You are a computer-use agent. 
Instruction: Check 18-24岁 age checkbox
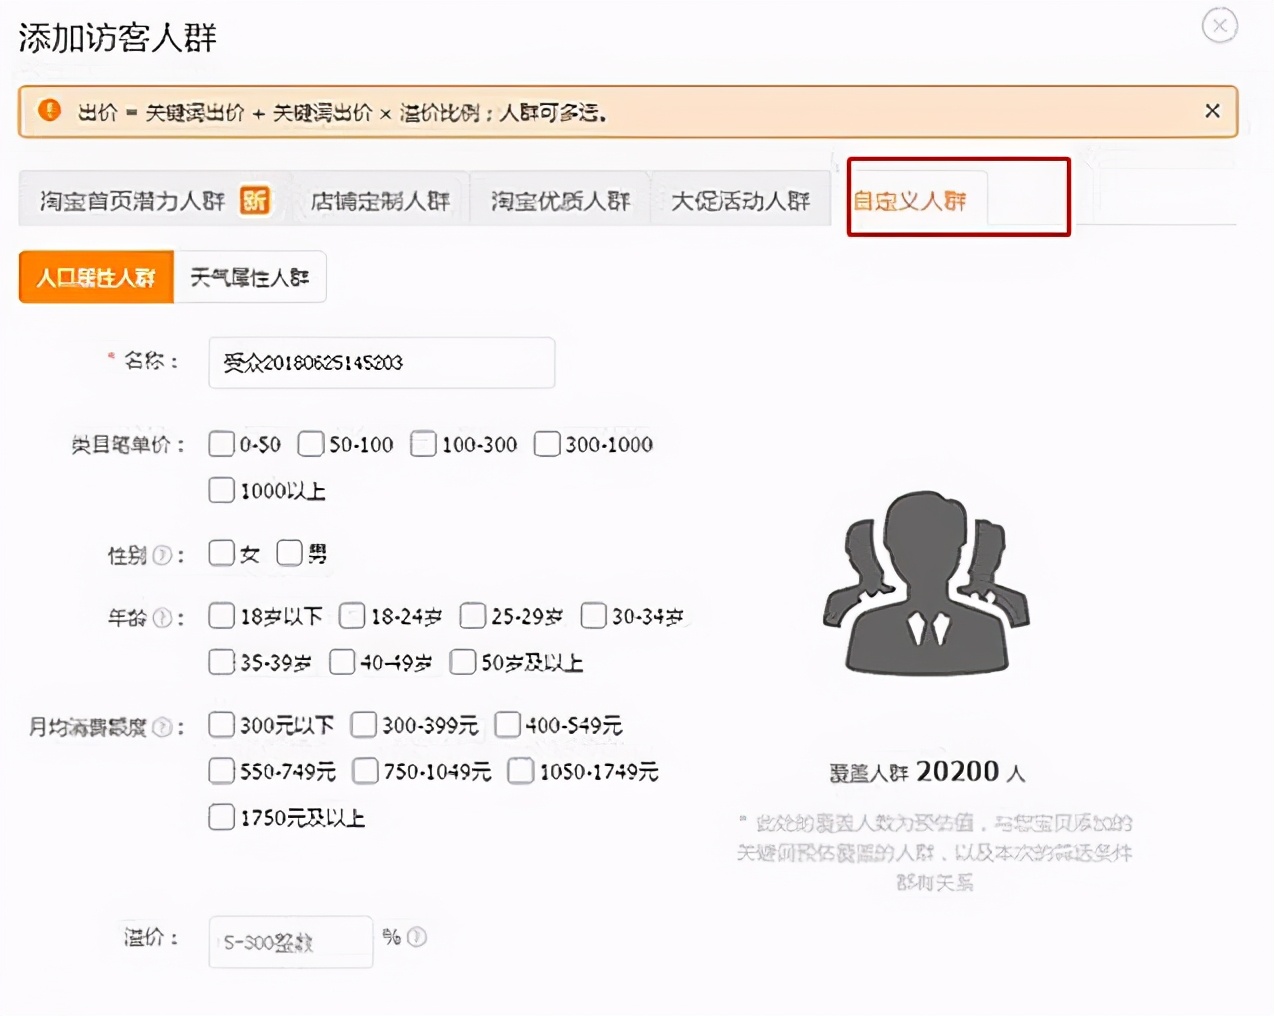(352, 616)
